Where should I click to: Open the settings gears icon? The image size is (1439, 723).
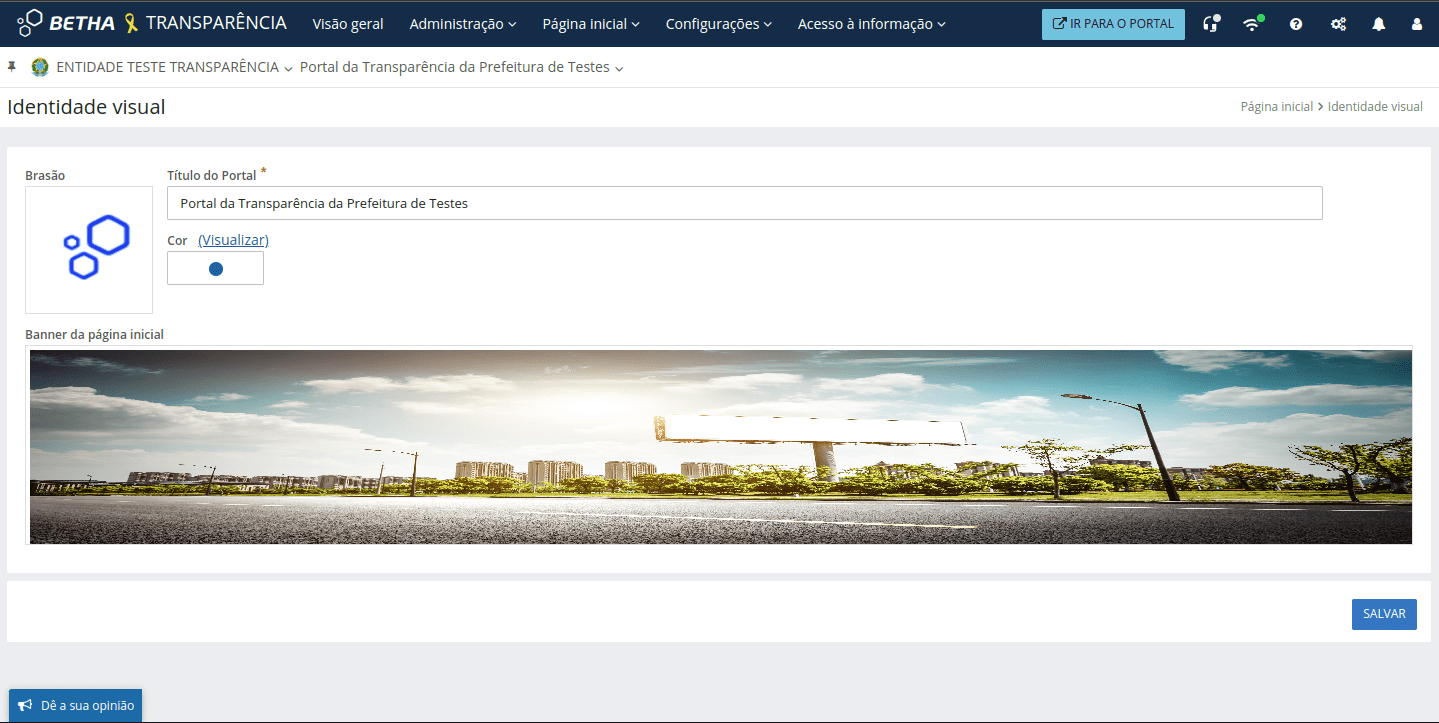[x=1338, y=24]
